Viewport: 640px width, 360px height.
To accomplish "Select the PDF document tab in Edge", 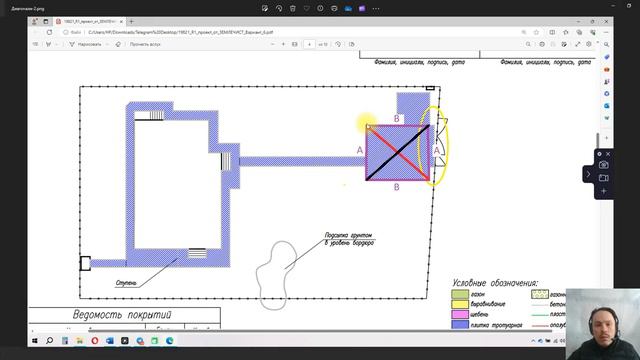I will 90,21.
